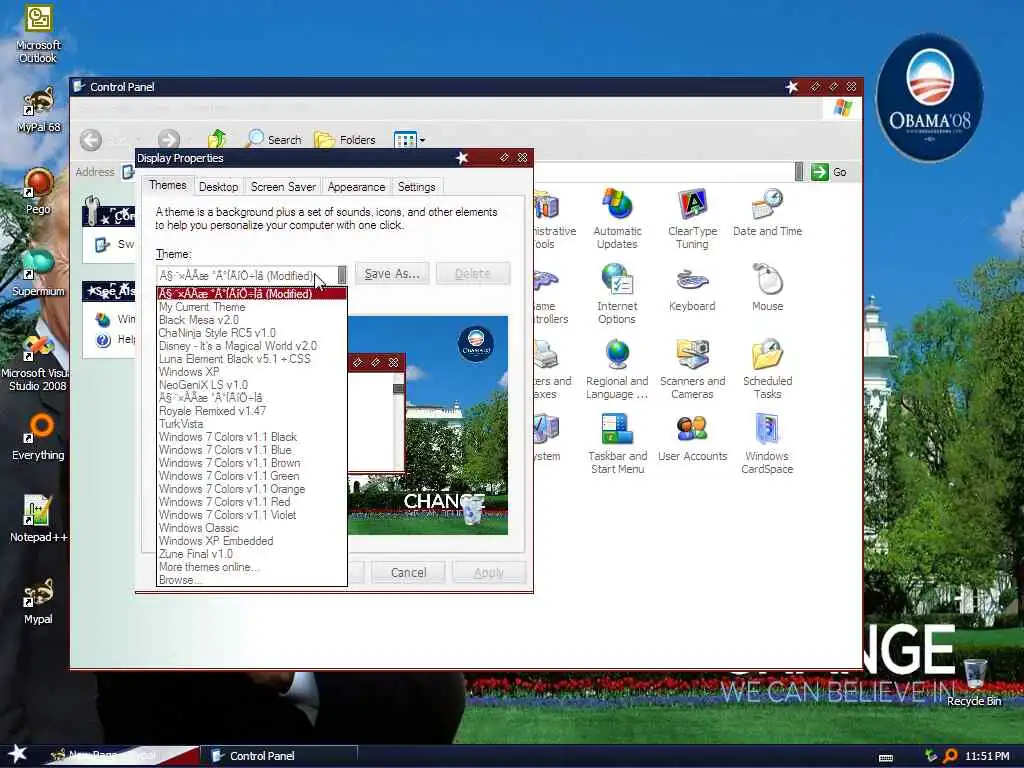
Task: Select Windows XP Embedded theme
Action: click(x=251, y=541)
